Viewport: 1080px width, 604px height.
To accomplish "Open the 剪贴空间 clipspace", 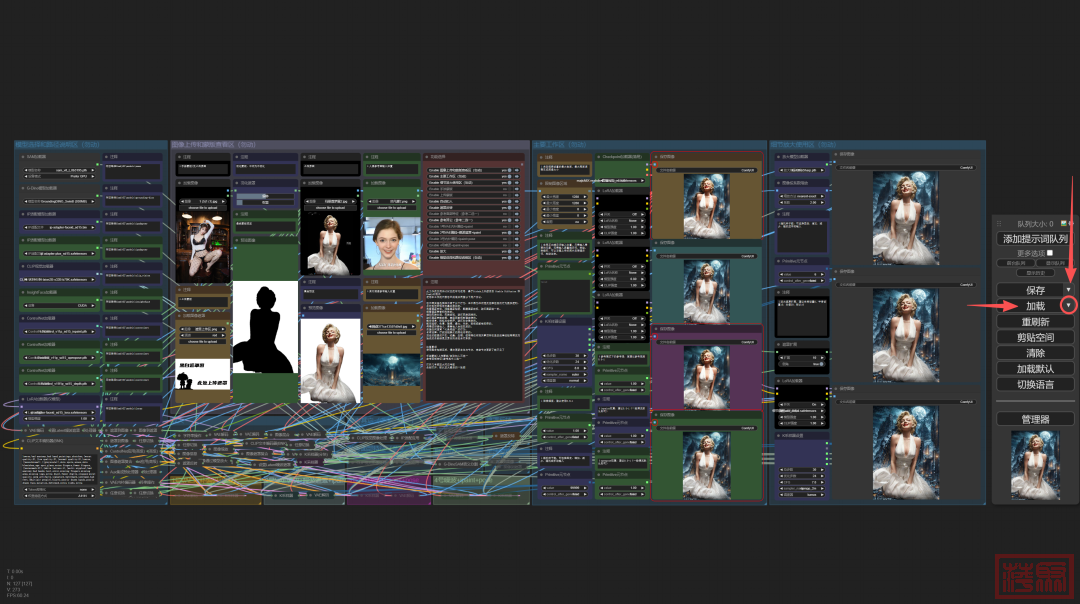I will (1035, 337).
